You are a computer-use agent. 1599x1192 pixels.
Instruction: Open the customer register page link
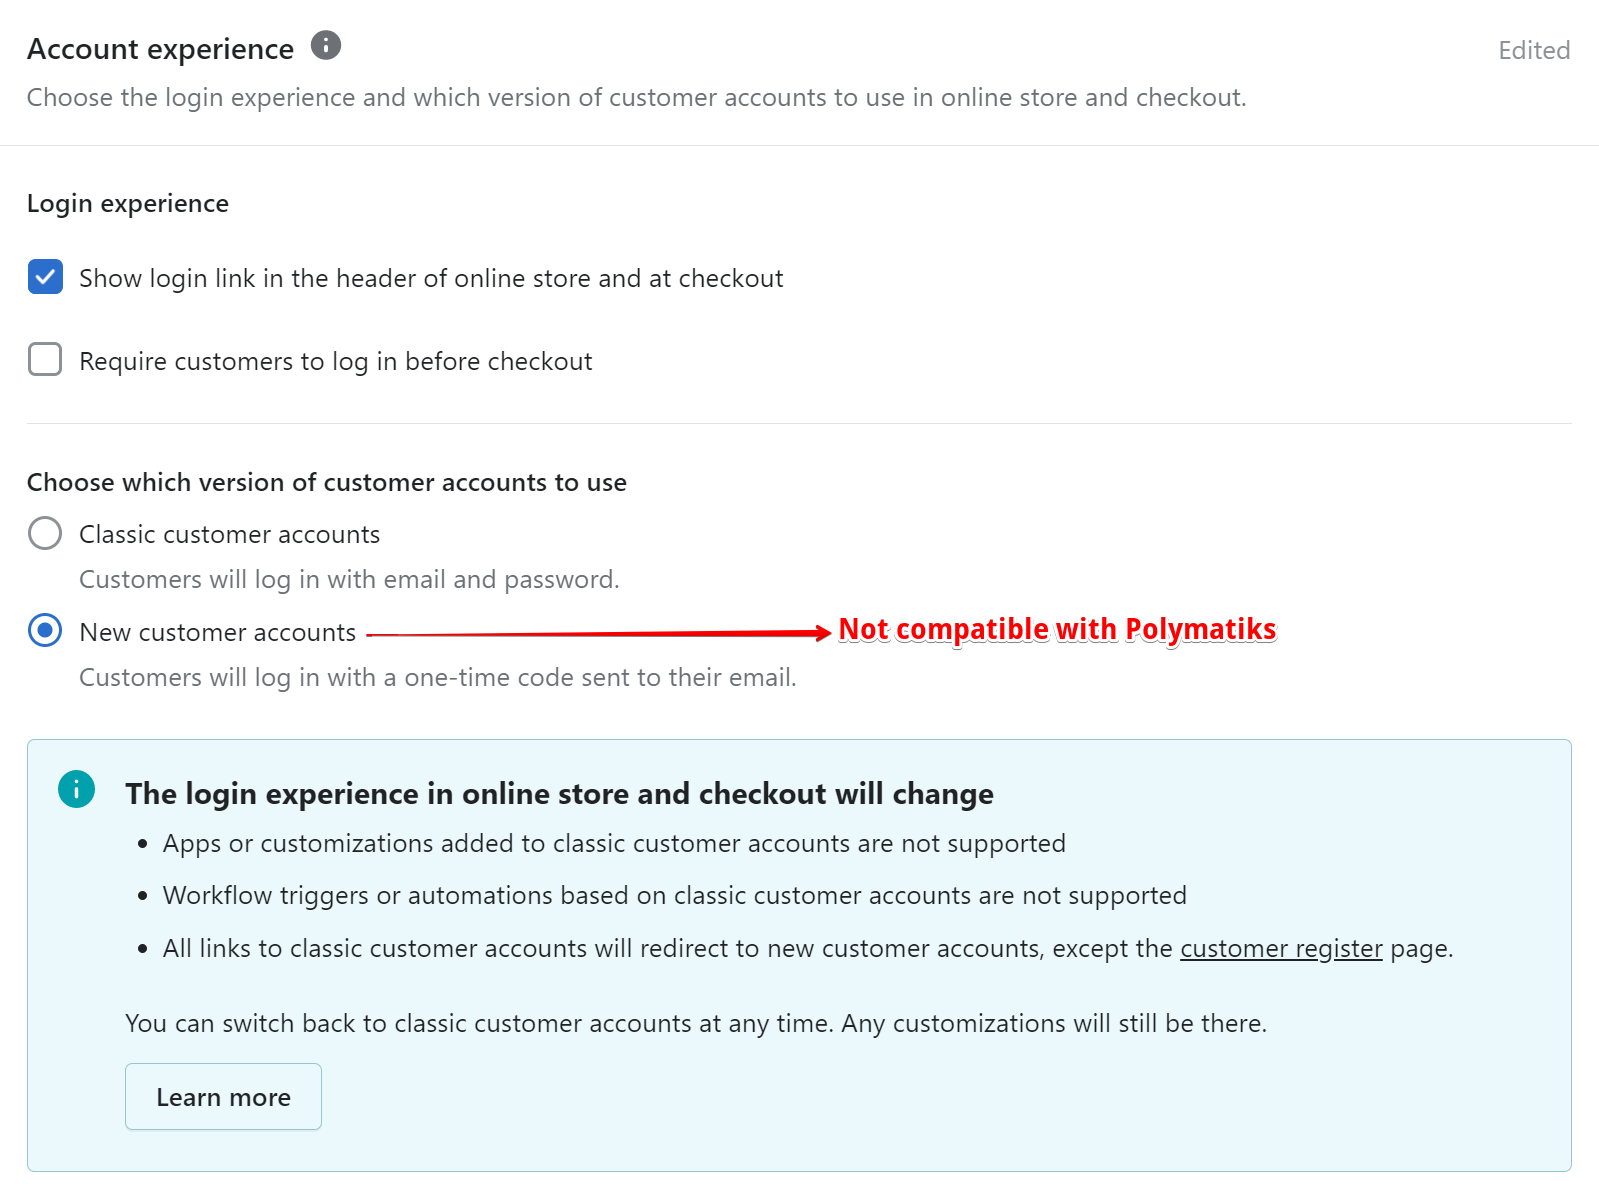point(1280,948)
